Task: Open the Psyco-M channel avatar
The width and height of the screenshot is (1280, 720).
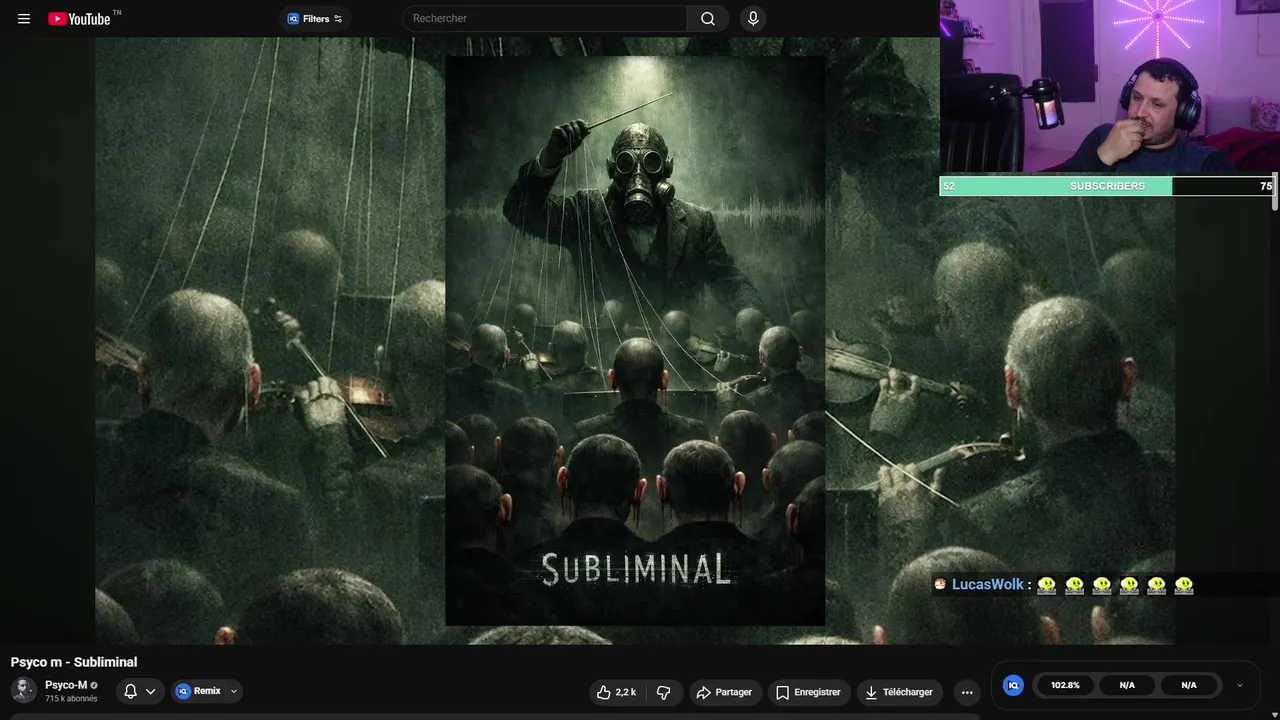Action: click(24, 690)
